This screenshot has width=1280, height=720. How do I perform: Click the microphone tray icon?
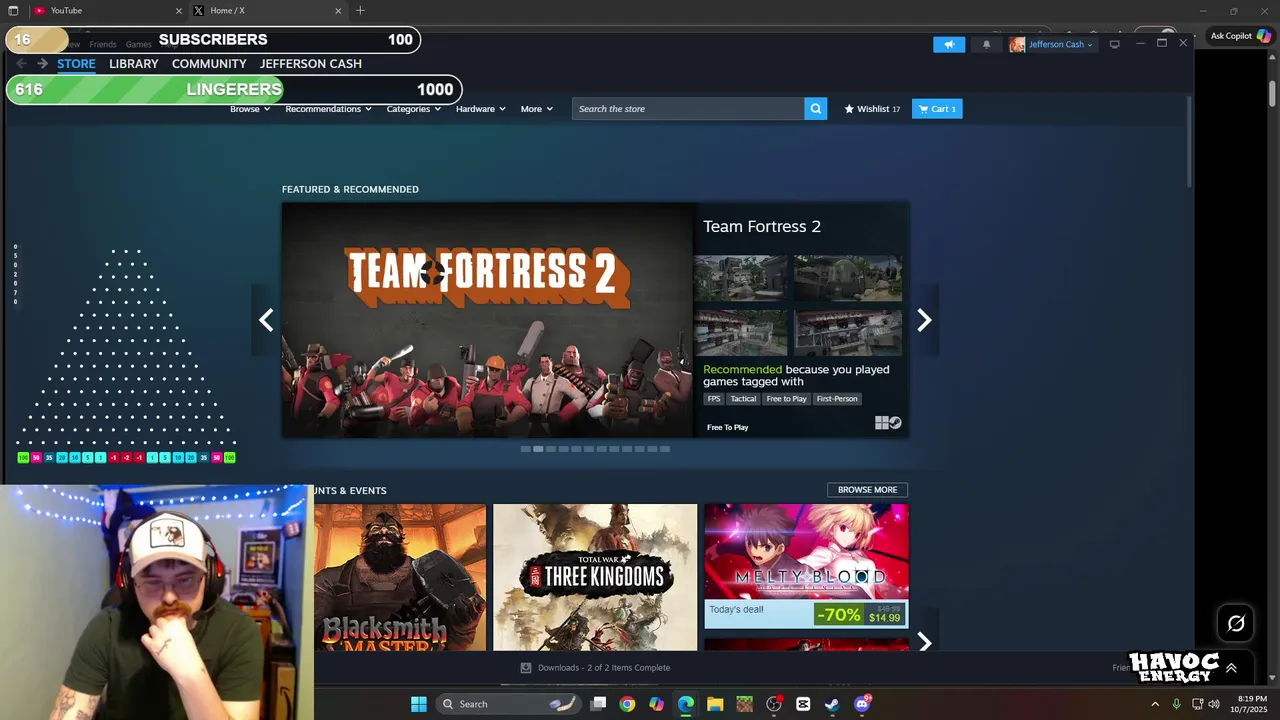pyautogui.click(x=1176, y=704)
